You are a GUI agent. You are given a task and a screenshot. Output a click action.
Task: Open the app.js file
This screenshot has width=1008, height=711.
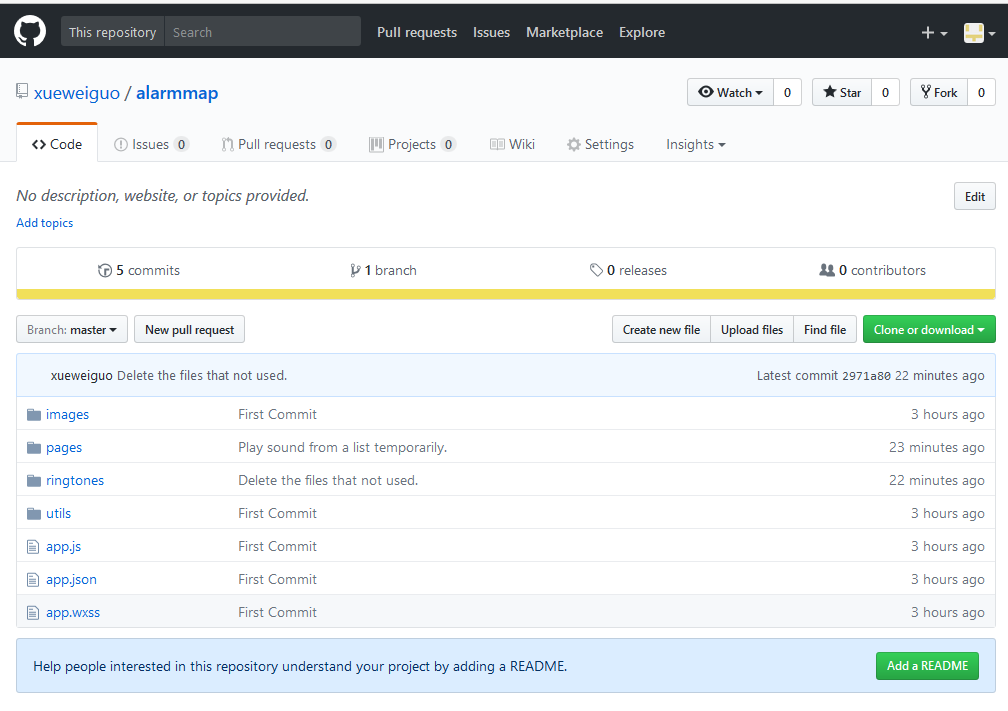[63, 546]
